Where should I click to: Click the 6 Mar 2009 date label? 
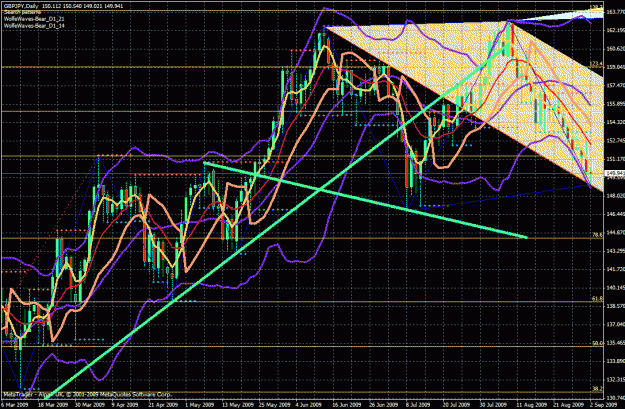tap(13, 405)
